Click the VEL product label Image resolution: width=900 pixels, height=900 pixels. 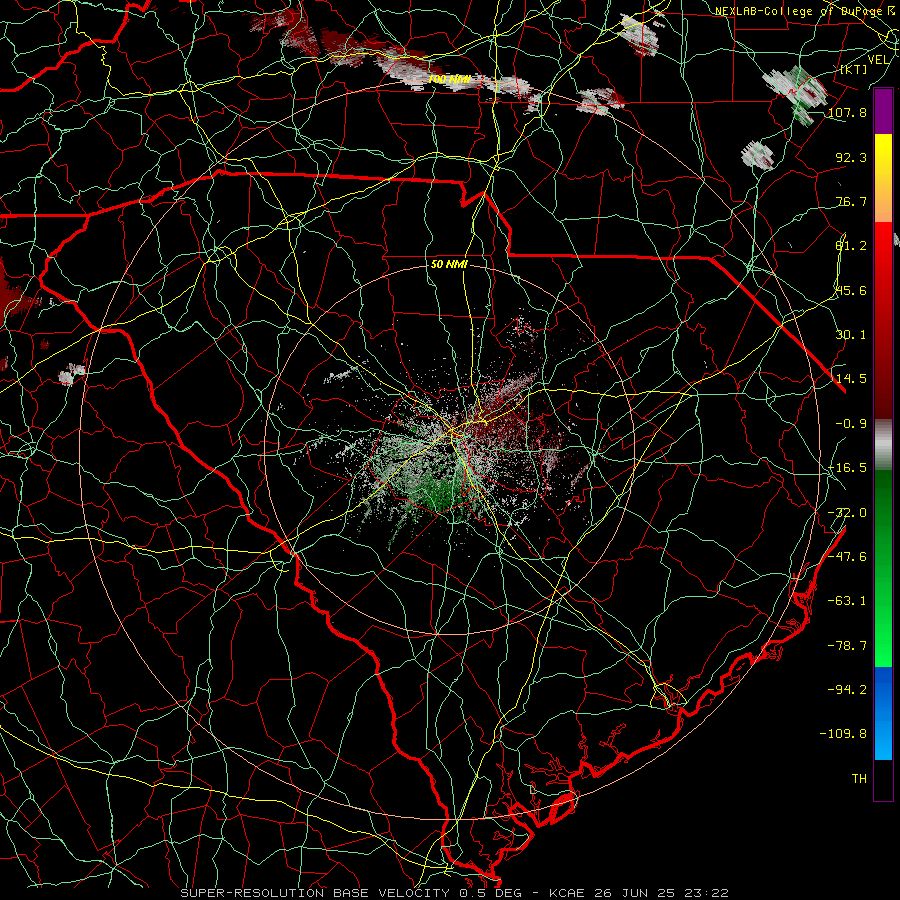(x=878, y=60)
